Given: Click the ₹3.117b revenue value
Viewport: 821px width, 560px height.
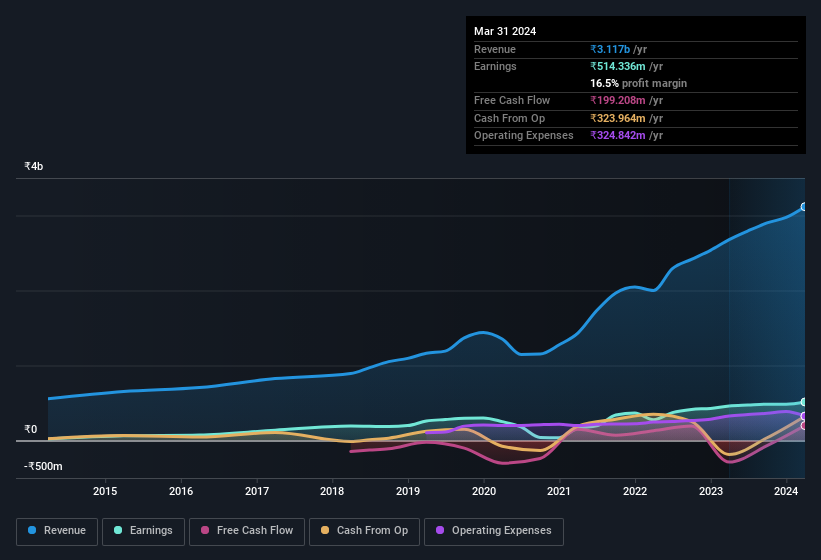Looking at the screenshot, I should [x=610, y=49].
